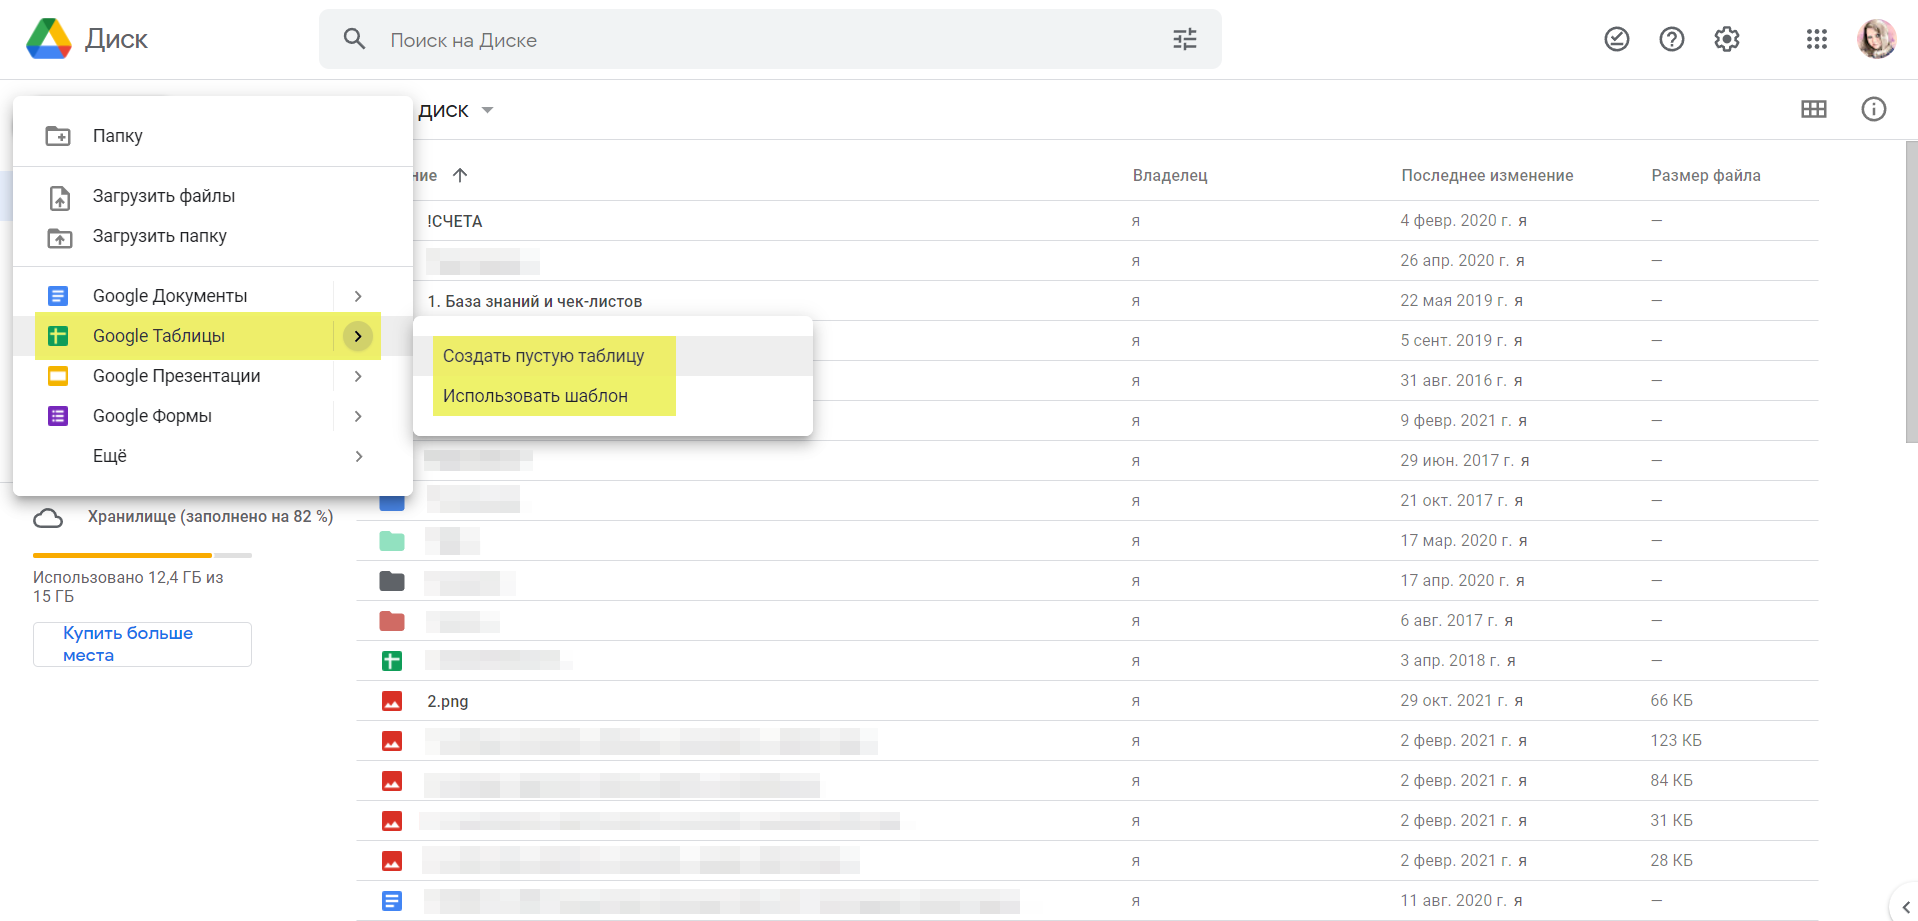The width and height of the screenshot is (1918, 921).
Task: Open the Диск folder dropdown arrow
Action: pyautogui.click(x=487, y=110)
